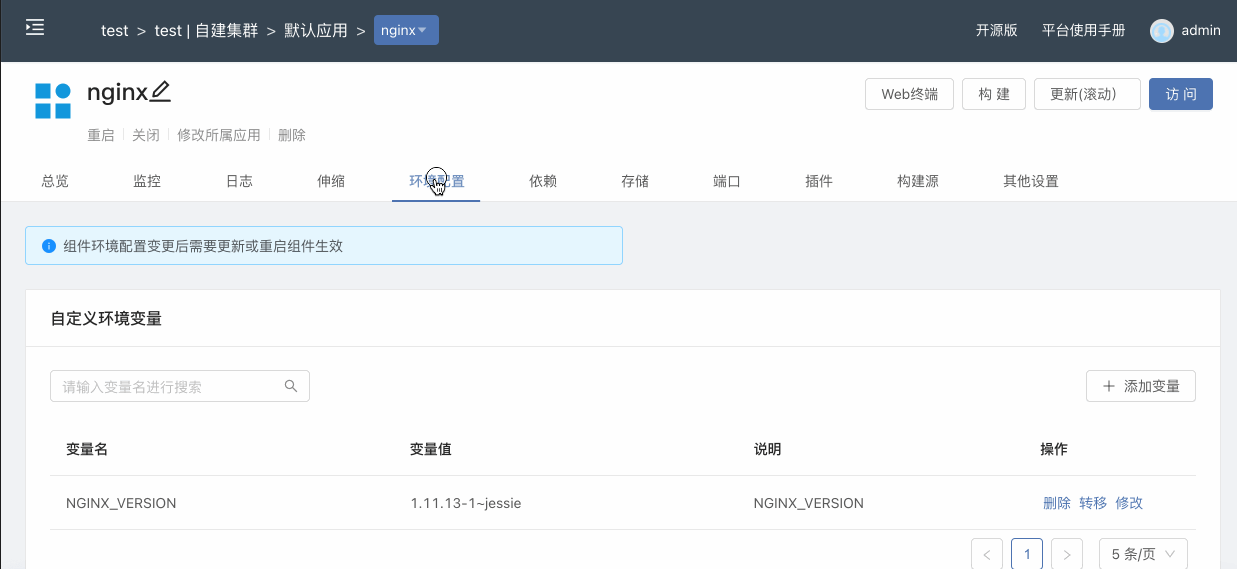Open the 依赖 tab
This screenshot has height=569, width=1237.
(543, 181)
